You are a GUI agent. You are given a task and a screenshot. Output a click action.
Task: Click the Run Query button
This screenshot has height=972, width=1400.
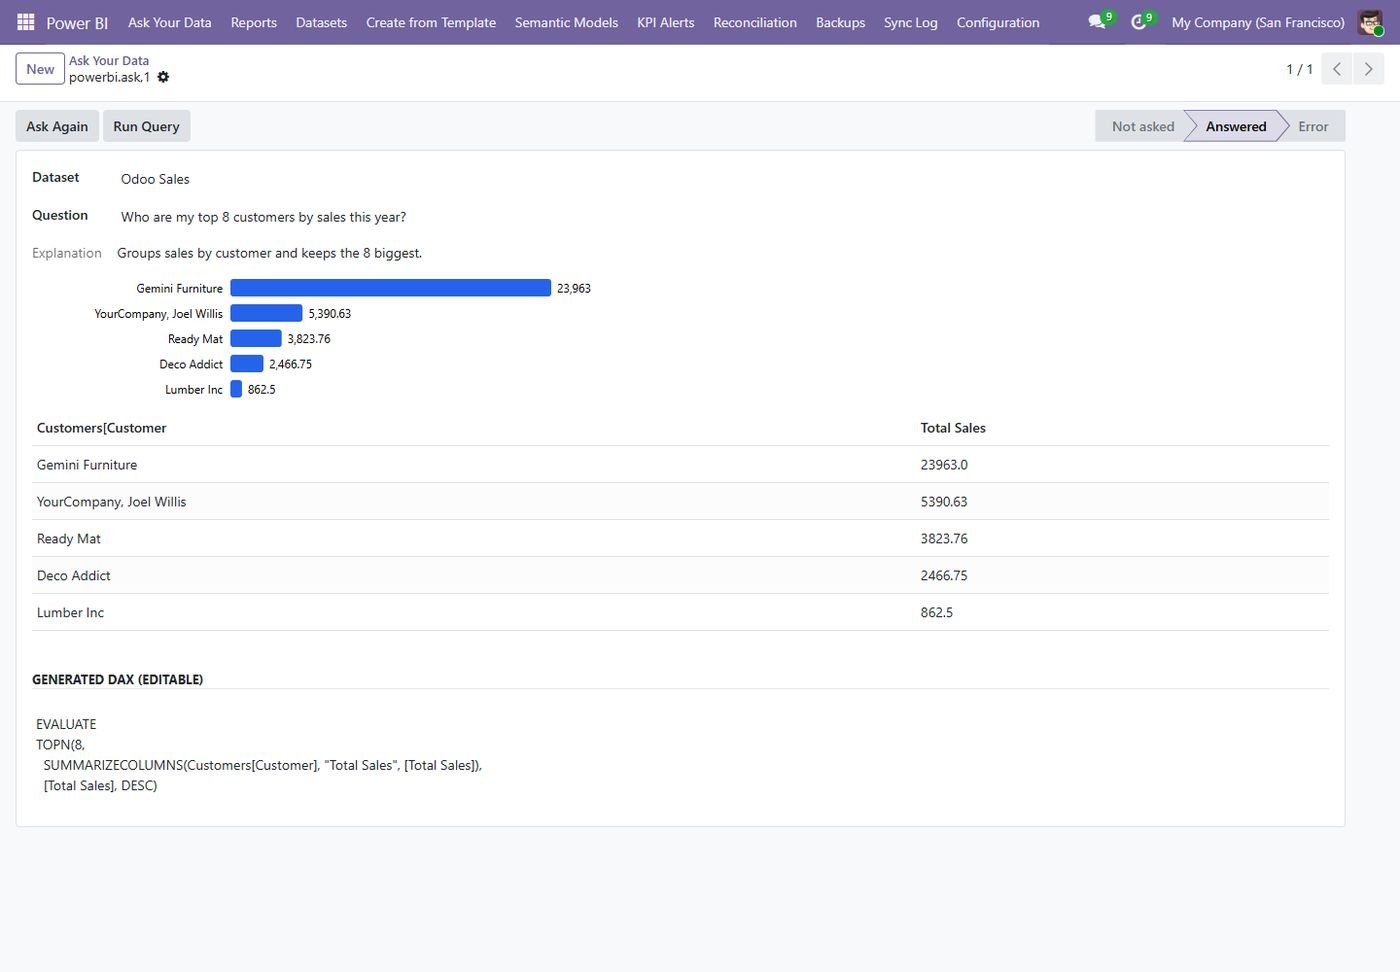coord(146,126)
